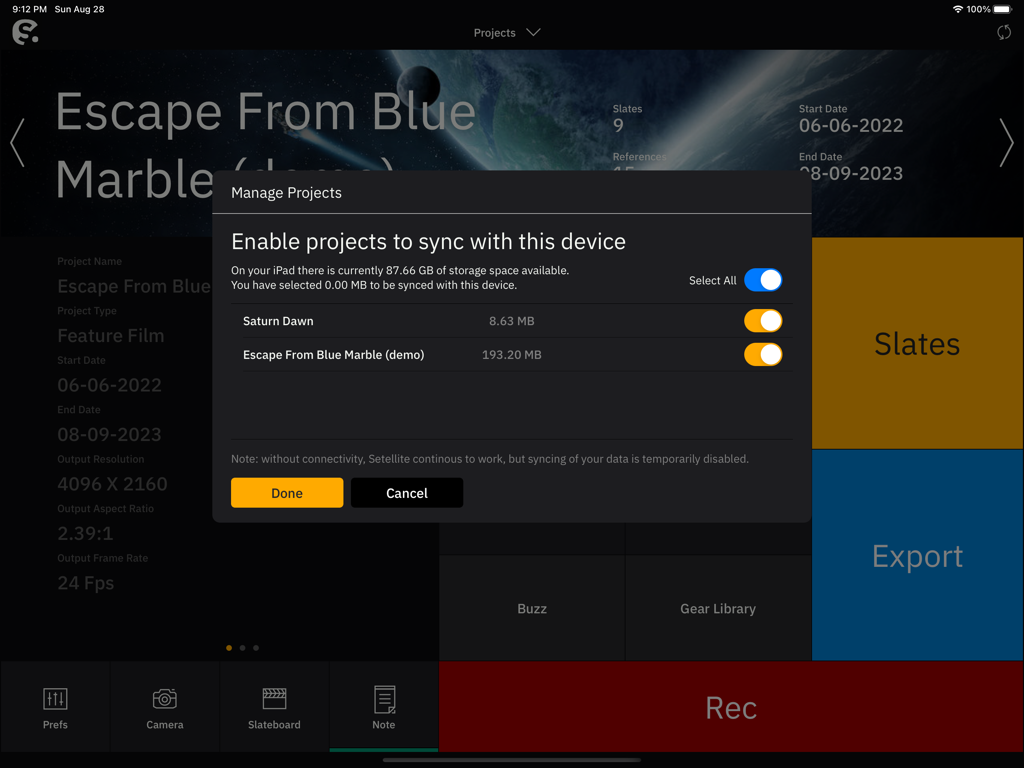Open the Slateboard clapper icon
This screenshot has width=1024, height=768.
[274, 698]
